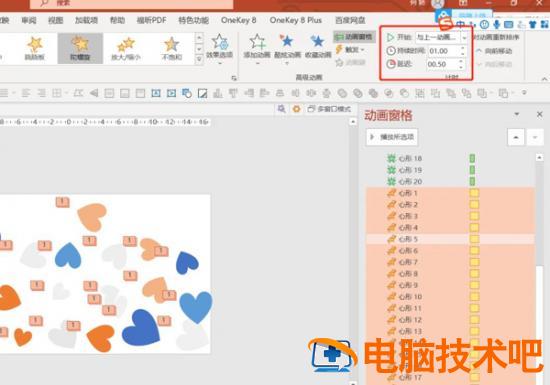Select 心形 13 in the animation list

pos(450,331)
